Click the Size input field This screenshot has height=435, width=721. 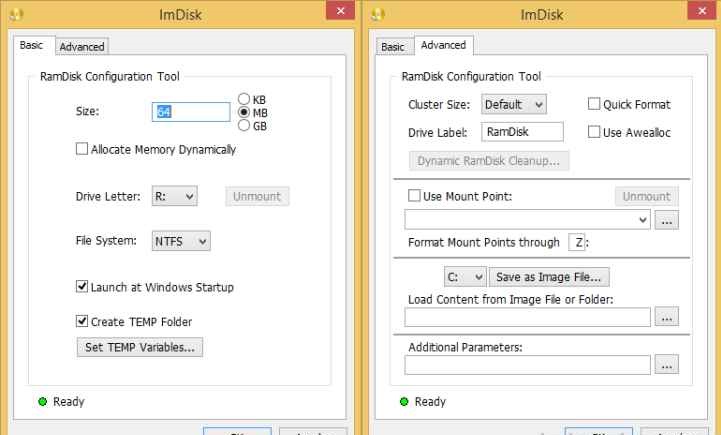[x=191, y=113]
